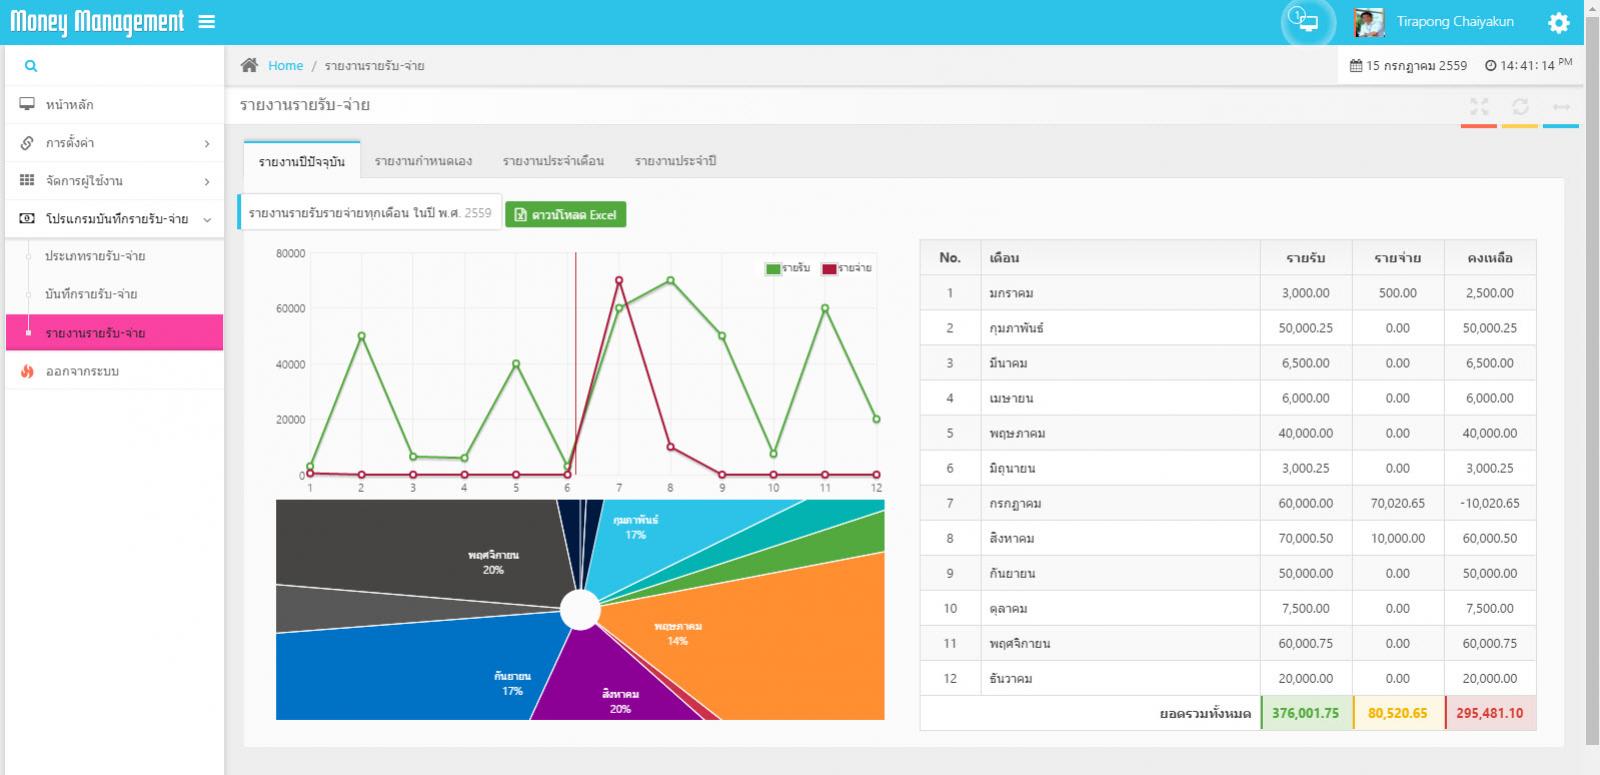
Task: Switch to รายงานประจำเดือน tab
Action: 553,161
